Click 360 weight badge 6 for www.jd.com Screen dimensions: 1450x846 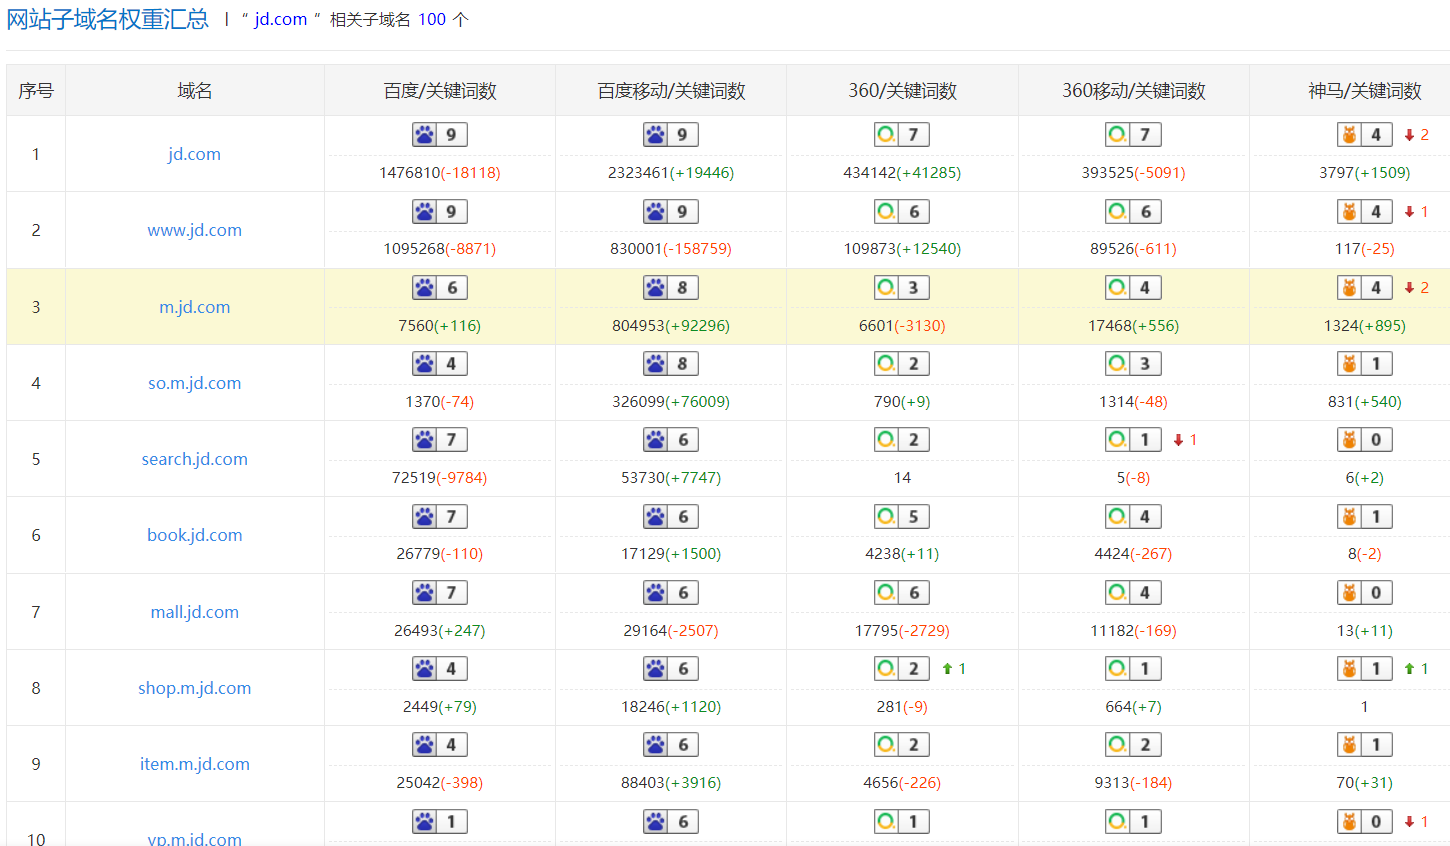pos(902,212)
